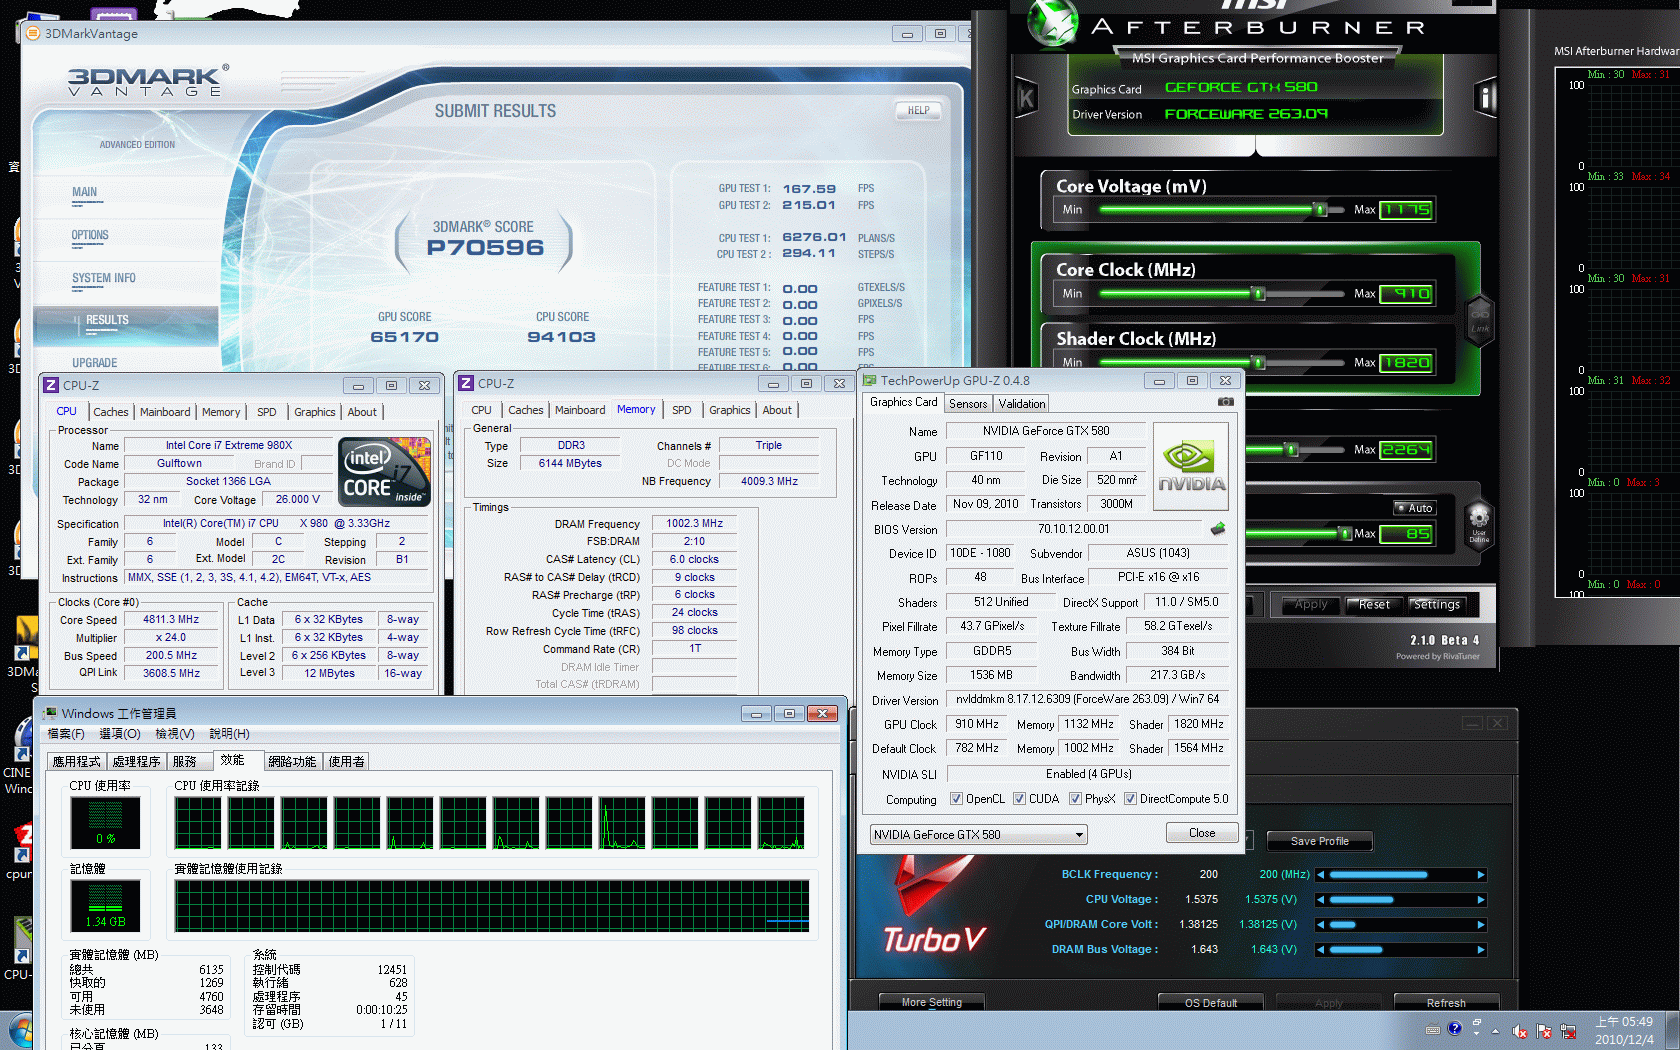The width and height of the screenshot is (1680, 1050).
Task: Adjust the Core Voltage slider handle
Action: coord(1320,210)
